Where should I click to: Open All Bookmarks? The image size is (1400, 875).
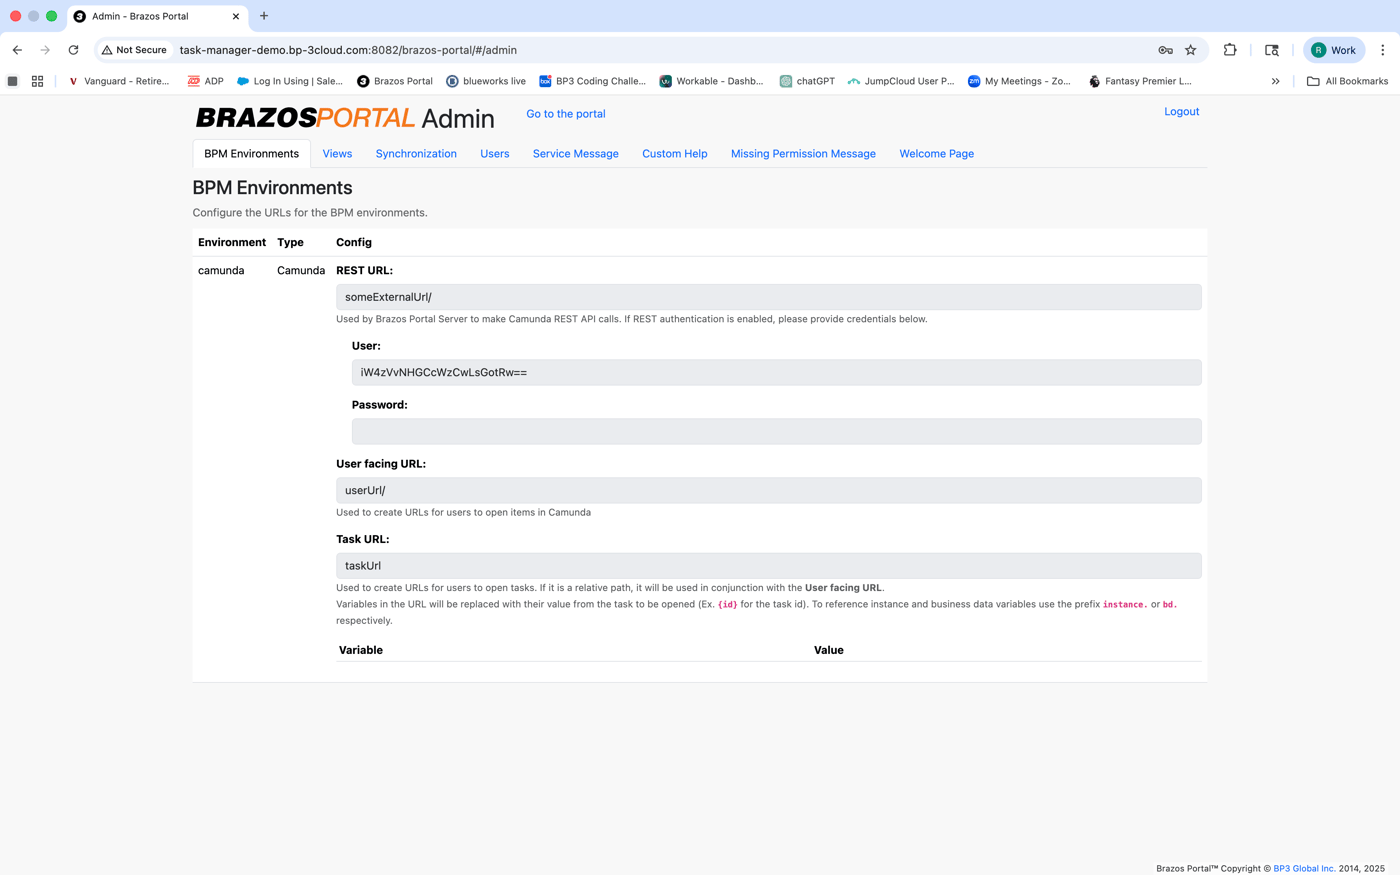coord(1347,81)
